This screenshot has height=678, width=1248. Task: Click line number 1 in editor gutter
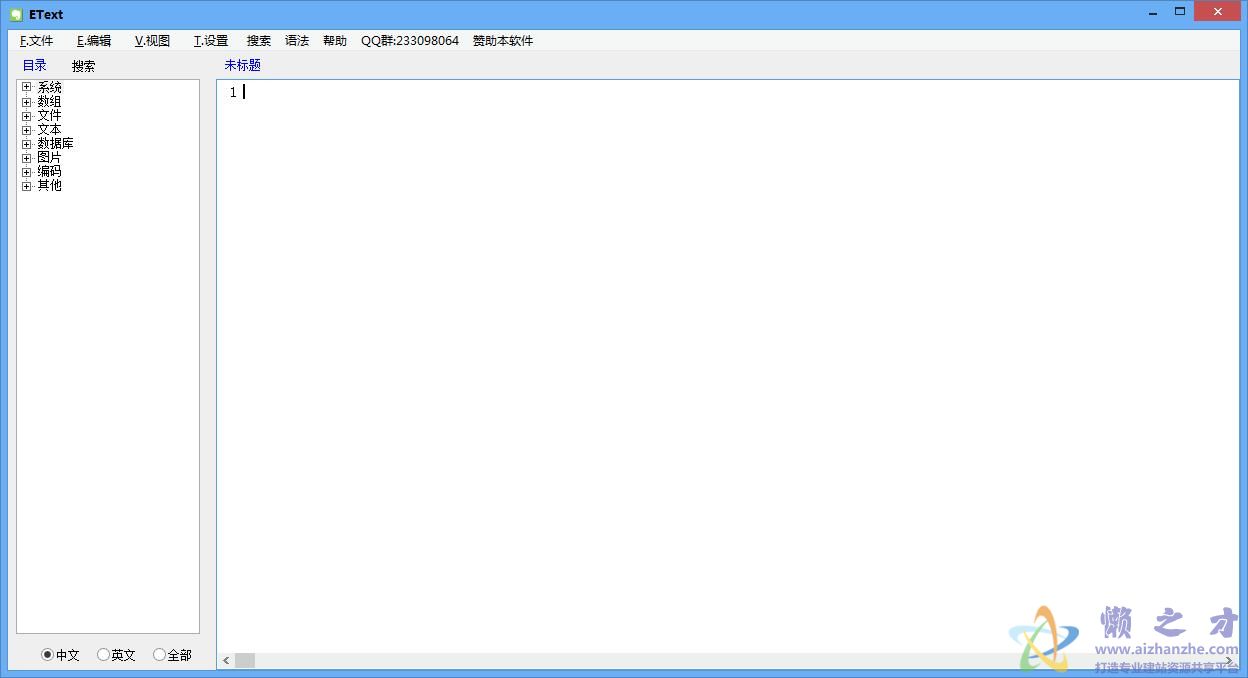[233, 92]
